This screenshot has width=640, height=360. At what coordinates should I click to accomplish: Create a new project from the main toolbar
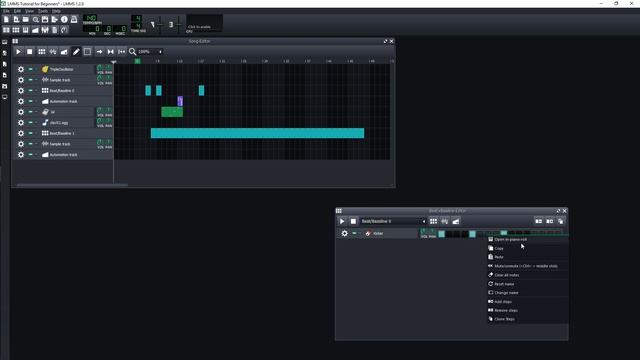pyautogui.click(x=6, y=19)
